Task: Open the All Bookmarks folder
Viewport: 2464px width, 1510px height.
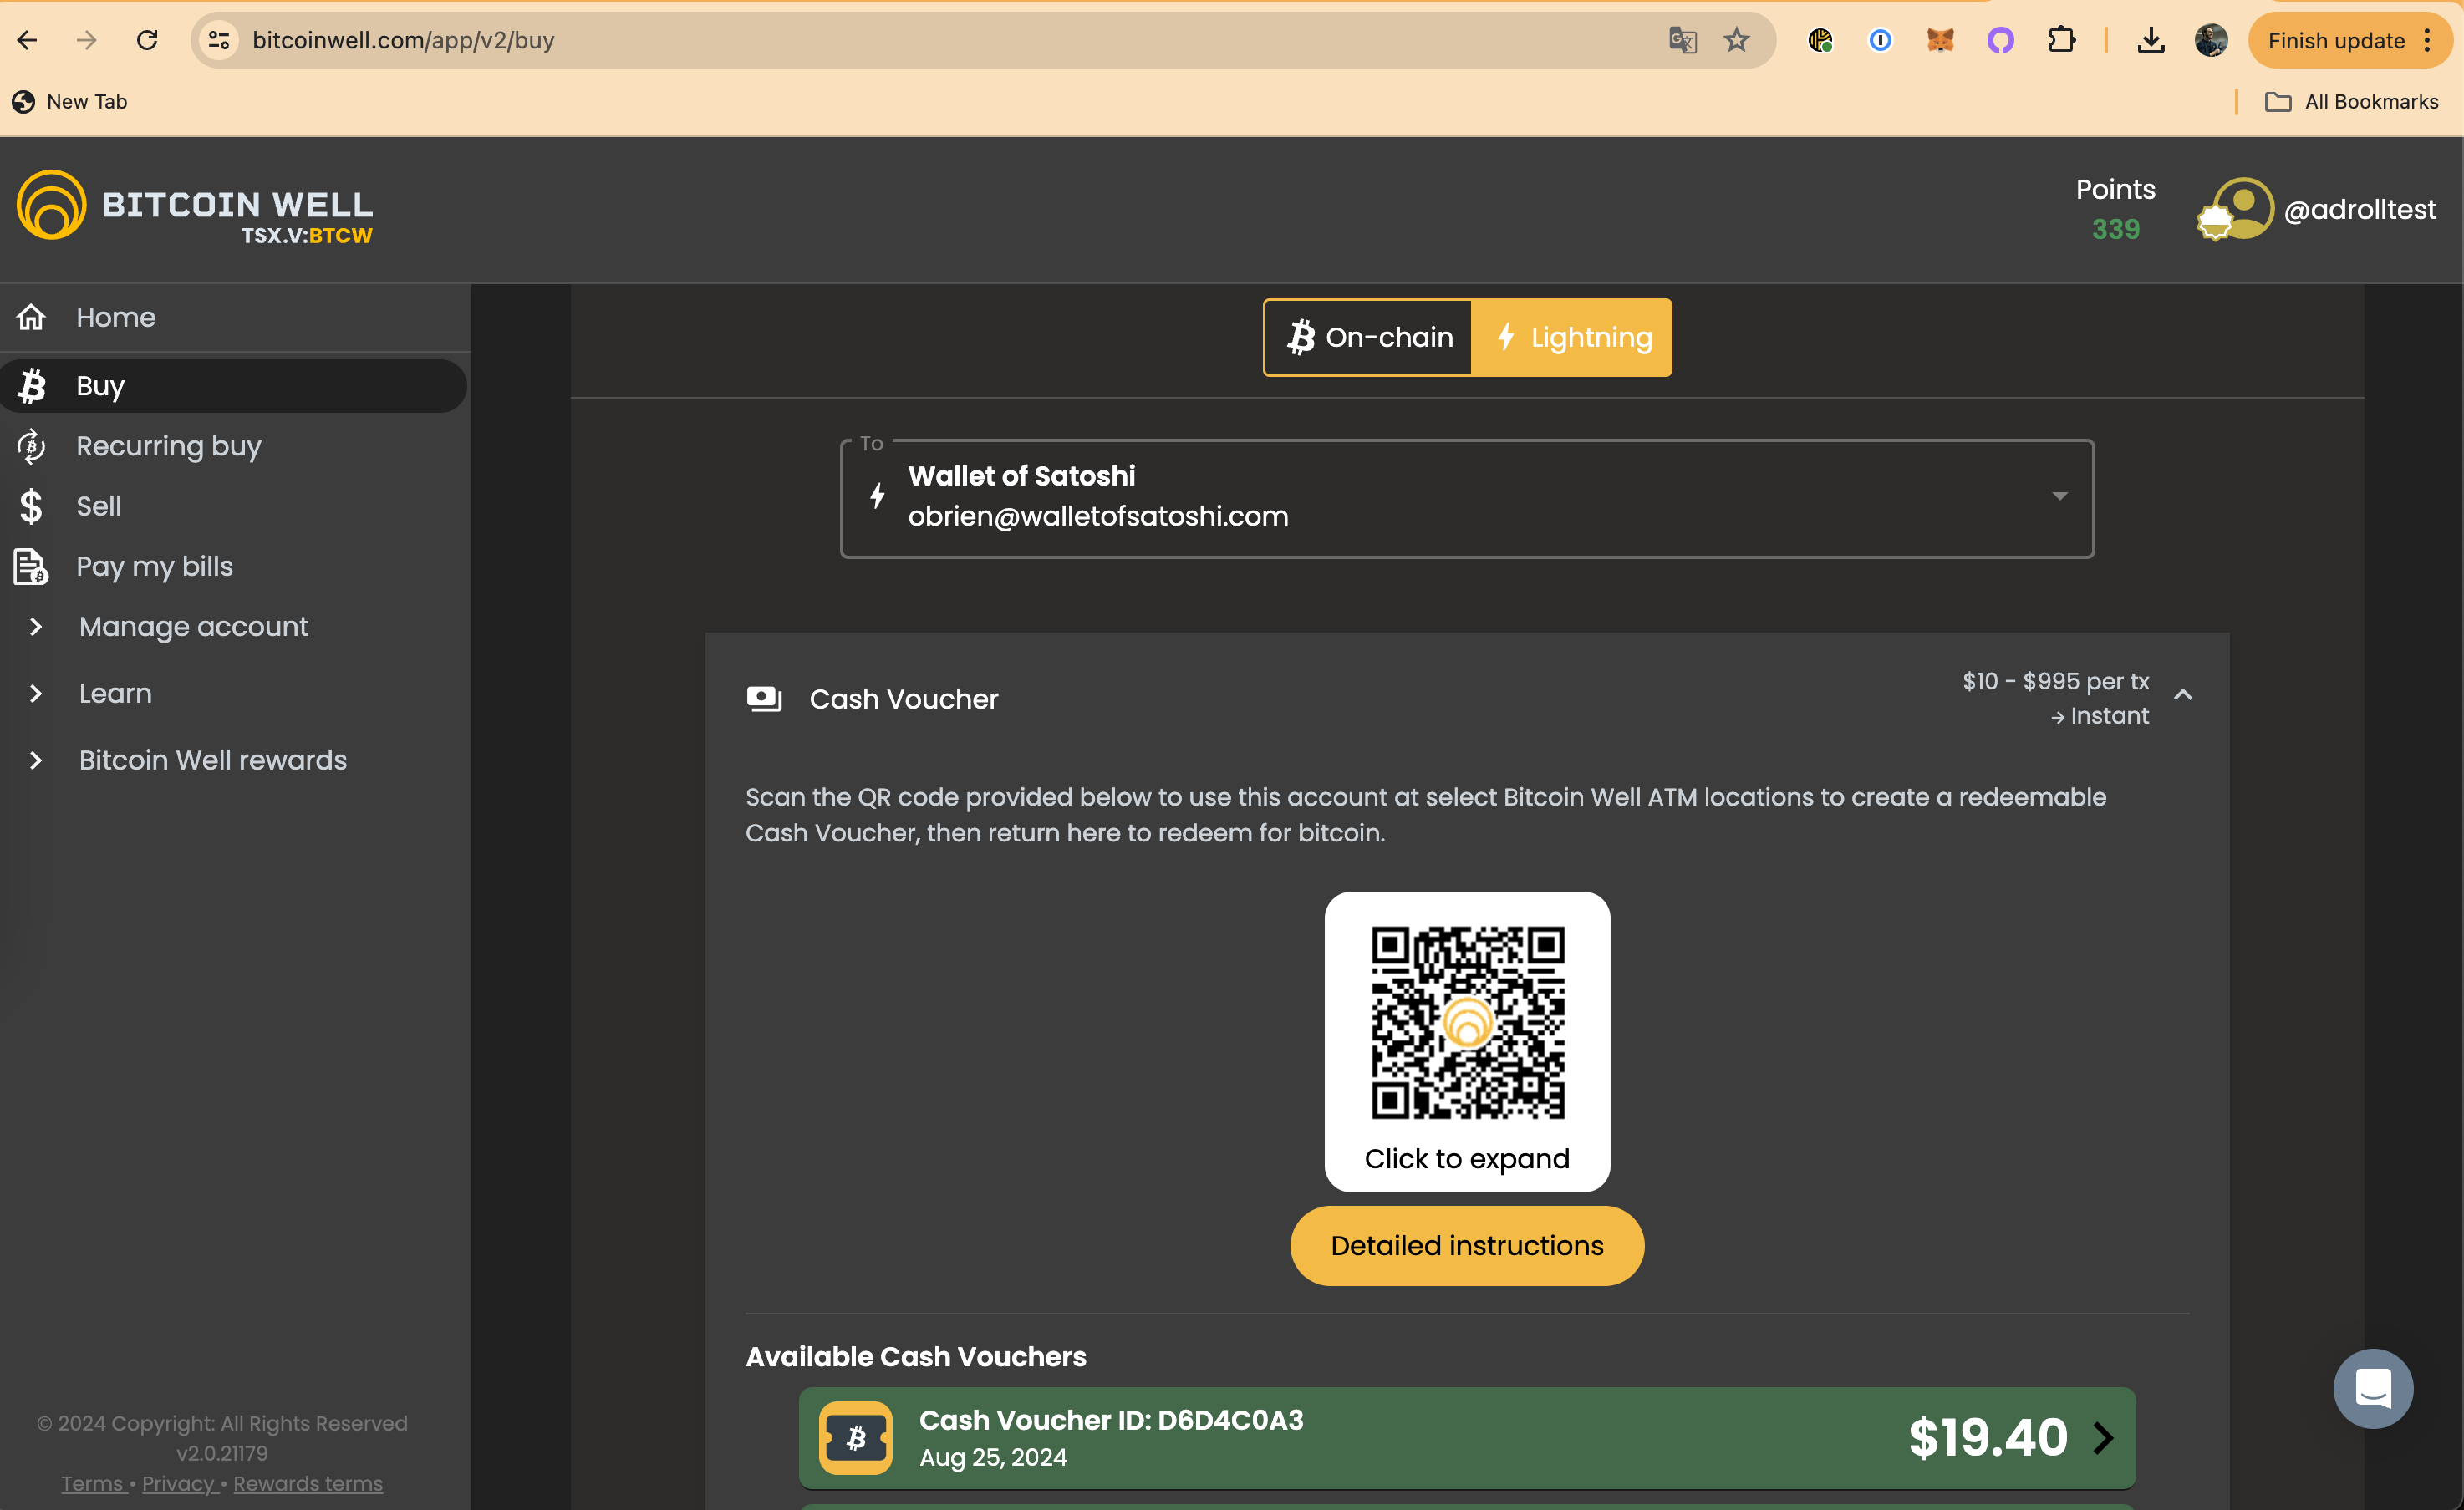Action: click(x=2352, y=101)
